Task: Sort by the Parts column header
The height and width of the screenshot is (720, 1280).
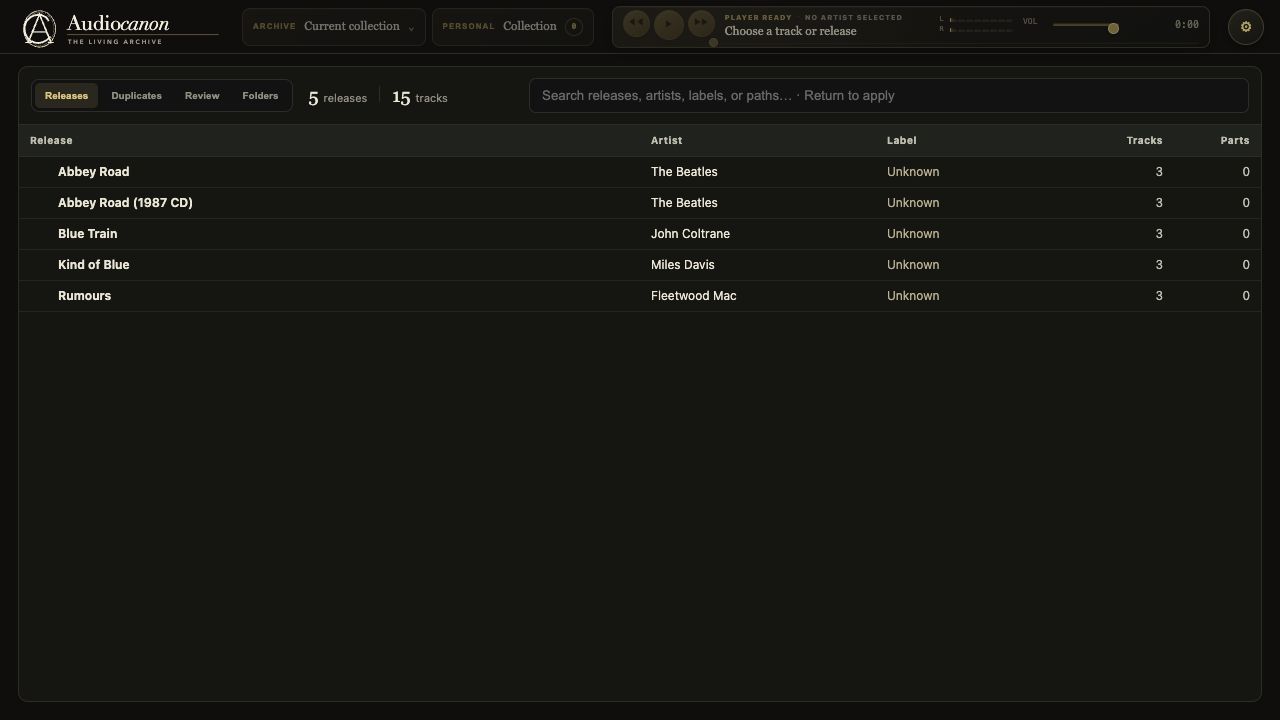Action: click(x=1235, y=141)
